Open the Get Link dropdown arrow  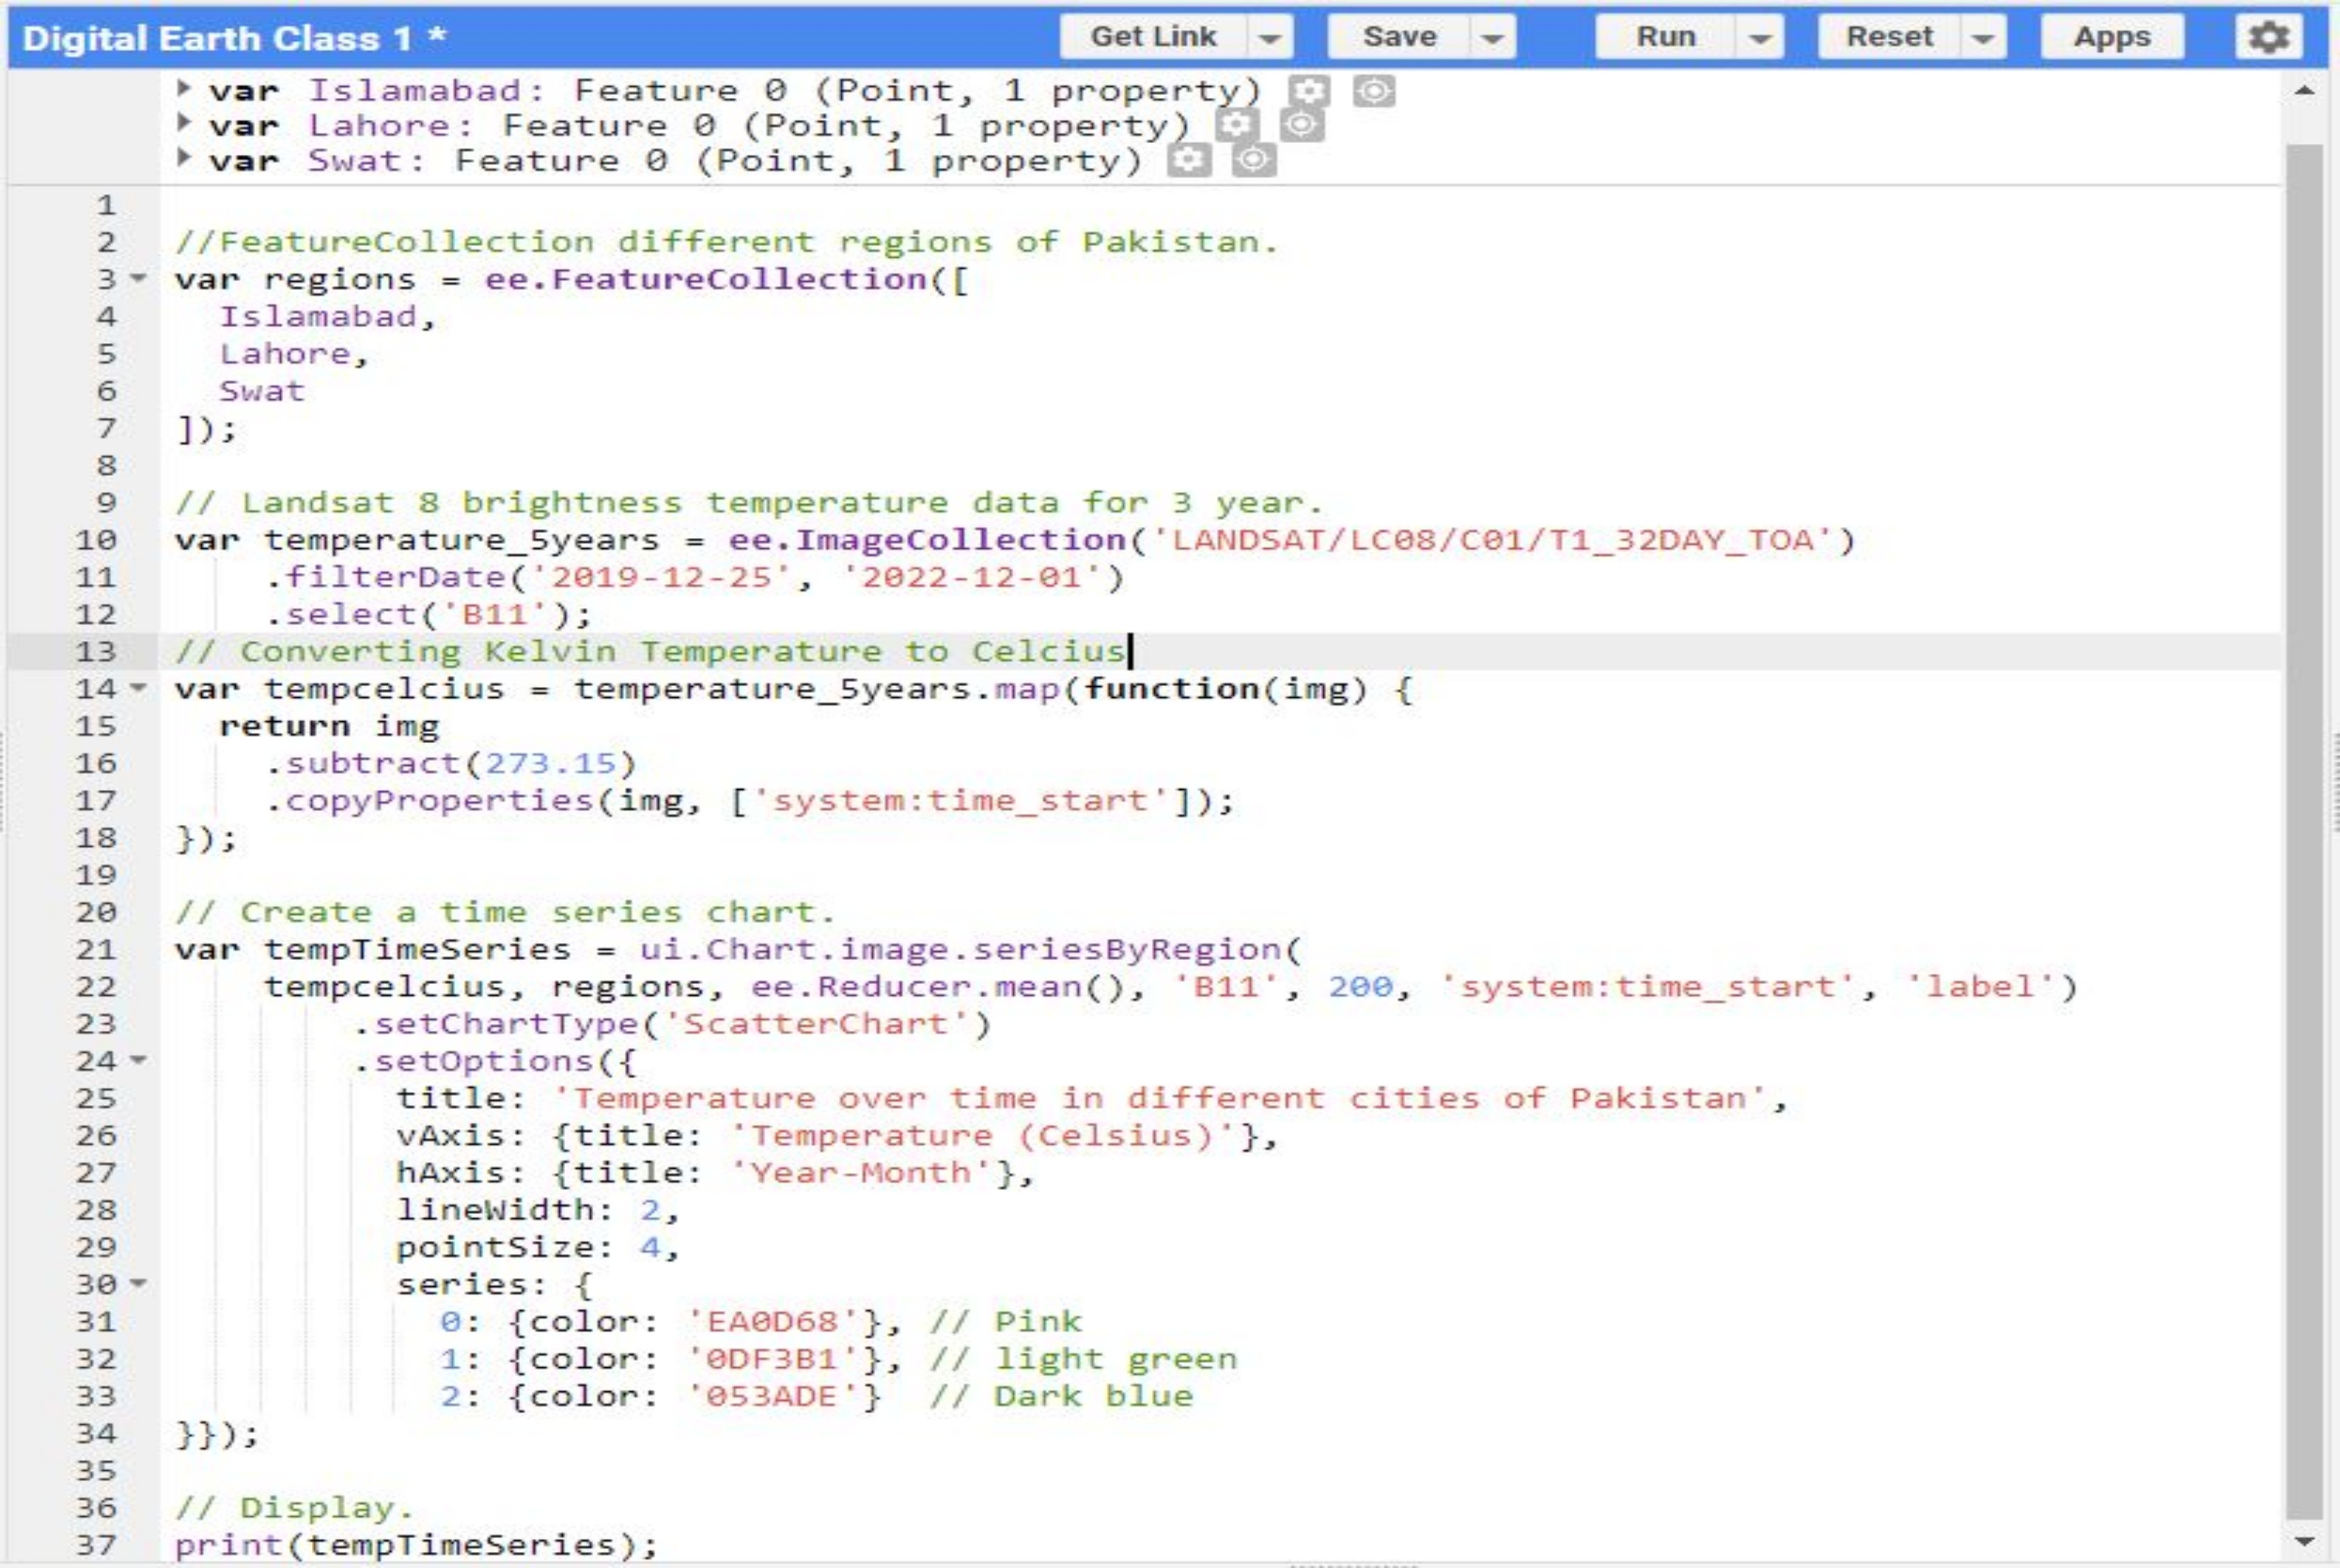pos(1270,37)
